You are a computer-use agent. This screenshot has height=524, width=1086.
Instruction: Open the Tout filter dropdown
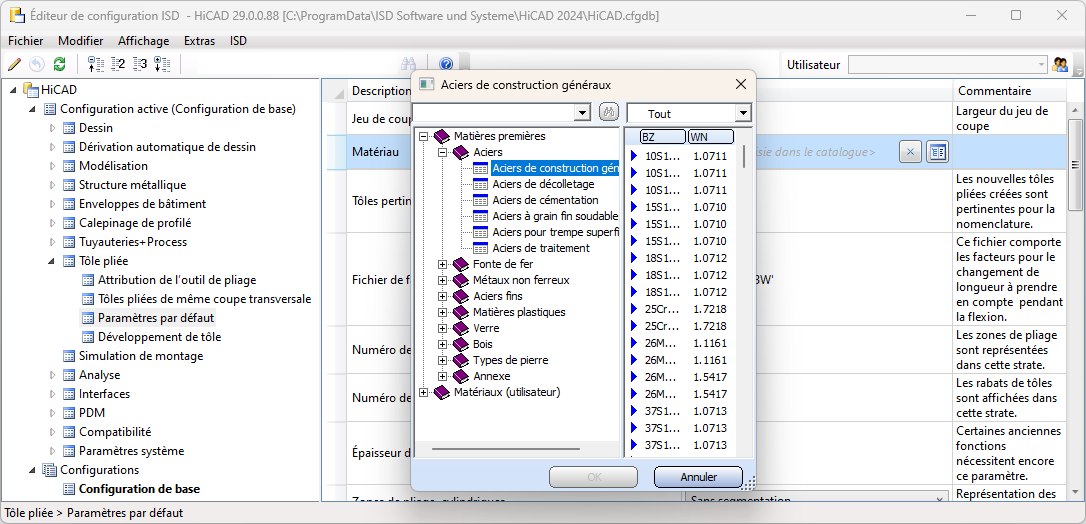point(743,114)
